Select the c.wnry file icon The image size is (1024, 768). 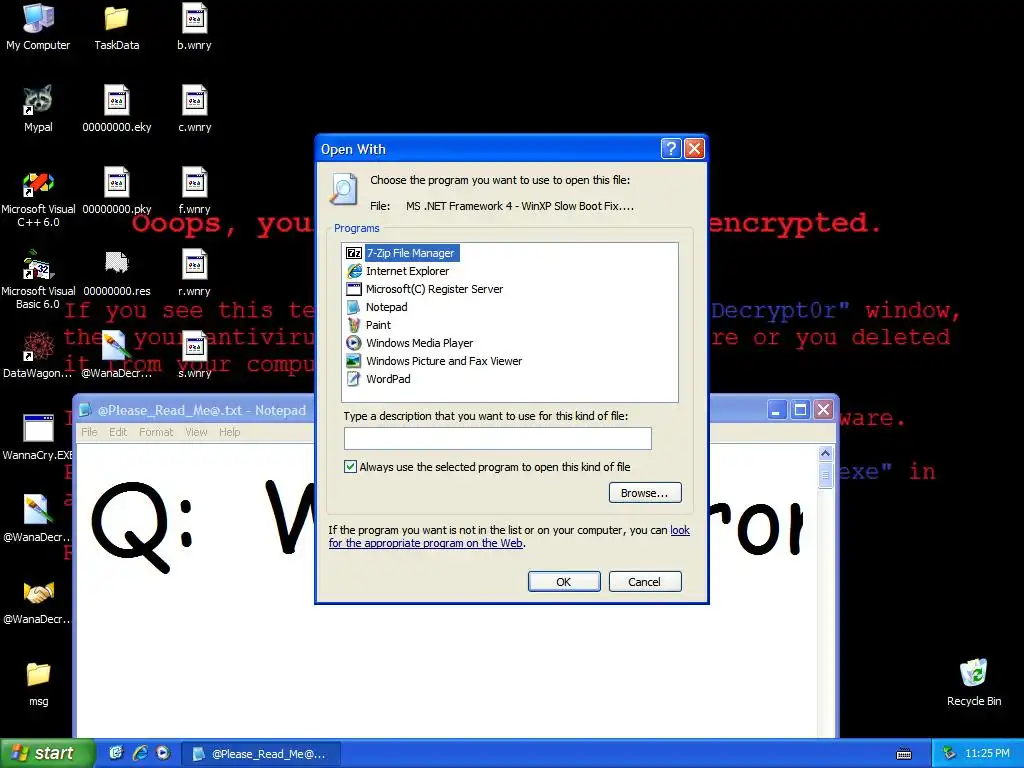(x=194, y=109)
